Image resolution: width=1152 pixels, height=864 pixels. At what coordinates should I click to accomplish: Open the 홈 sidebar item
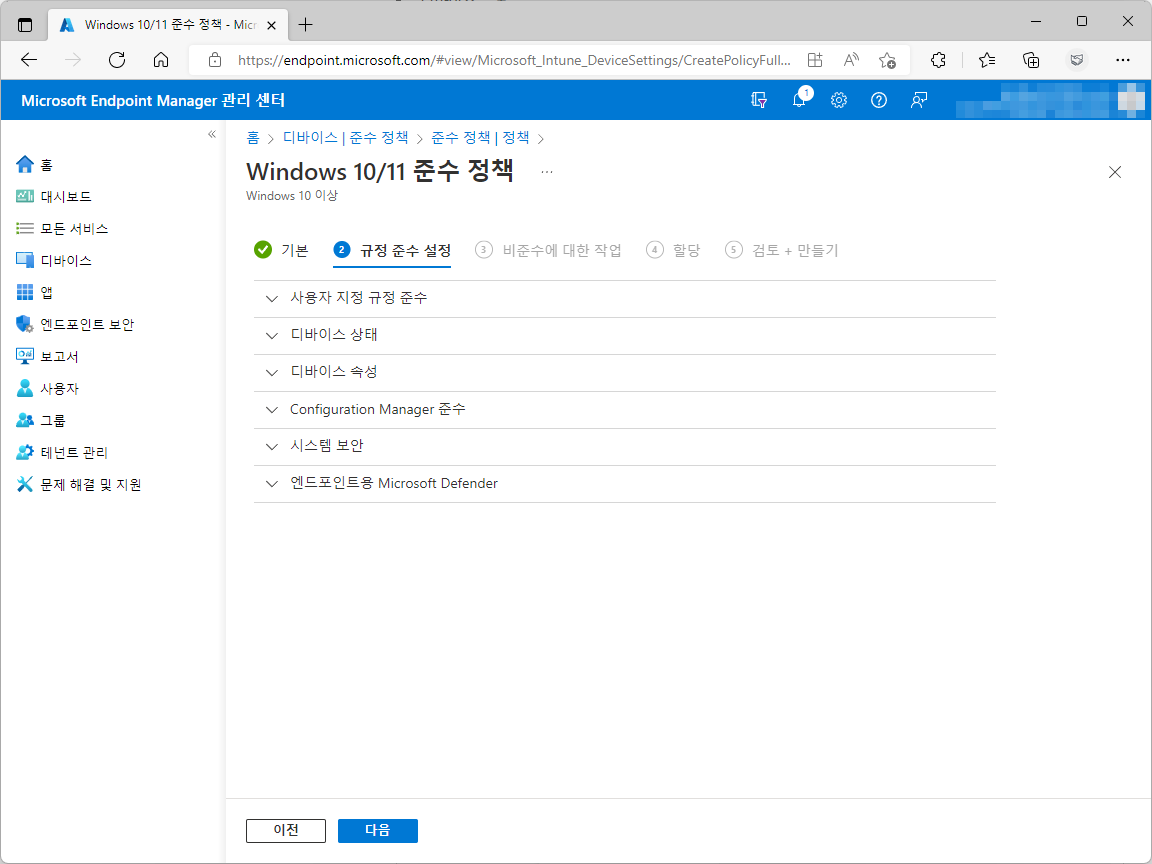pyautogui.click(x=35, y=165)
